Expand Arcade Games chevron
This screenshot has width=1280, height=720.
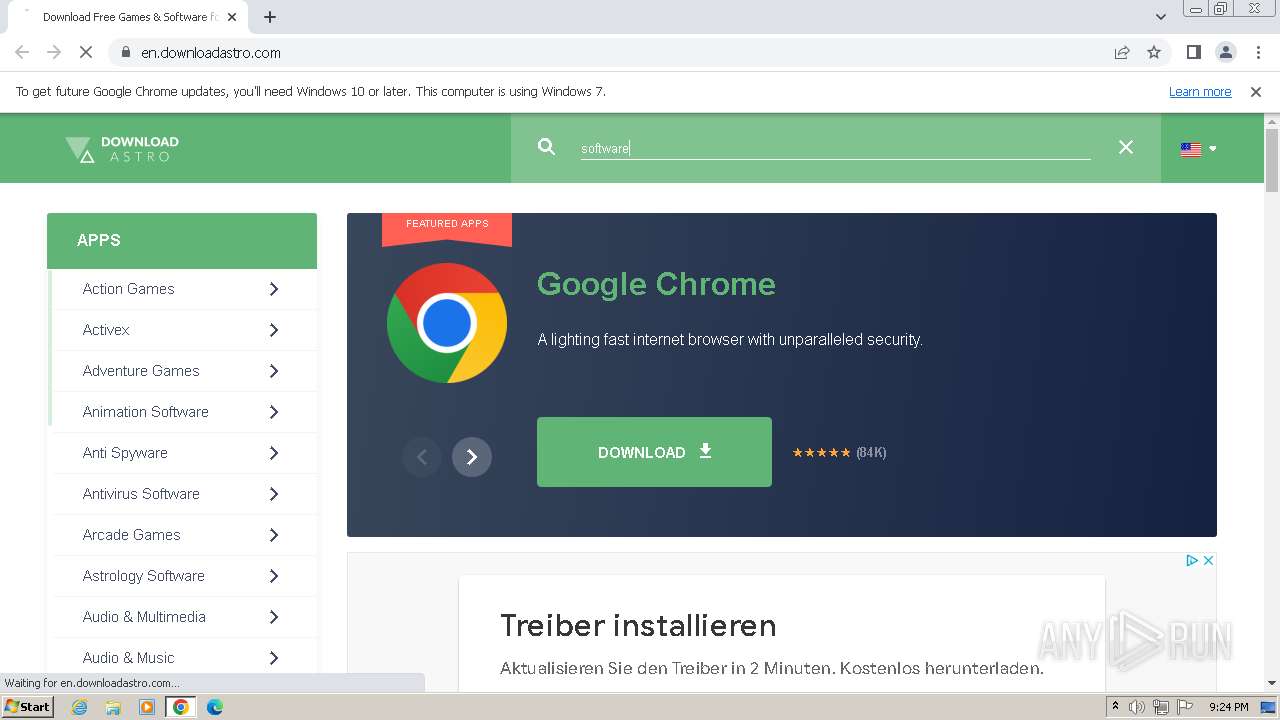tap(274, 535)
